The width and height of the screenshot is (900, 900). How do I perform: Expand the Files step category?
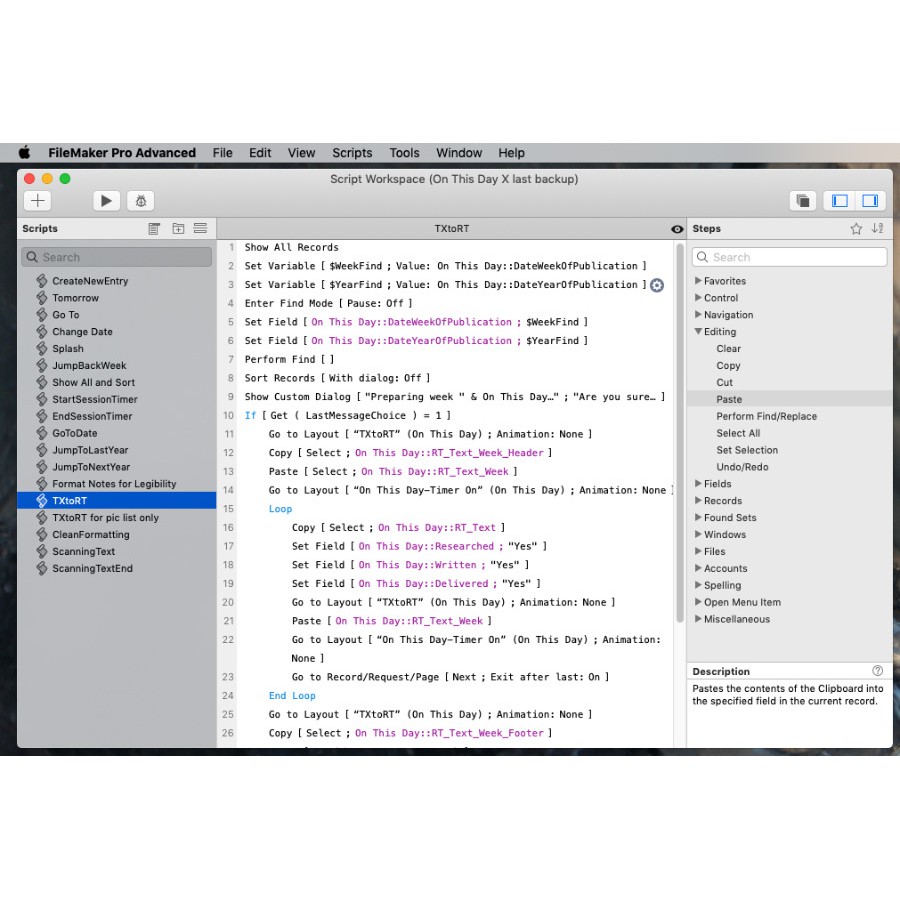[698, 551]
